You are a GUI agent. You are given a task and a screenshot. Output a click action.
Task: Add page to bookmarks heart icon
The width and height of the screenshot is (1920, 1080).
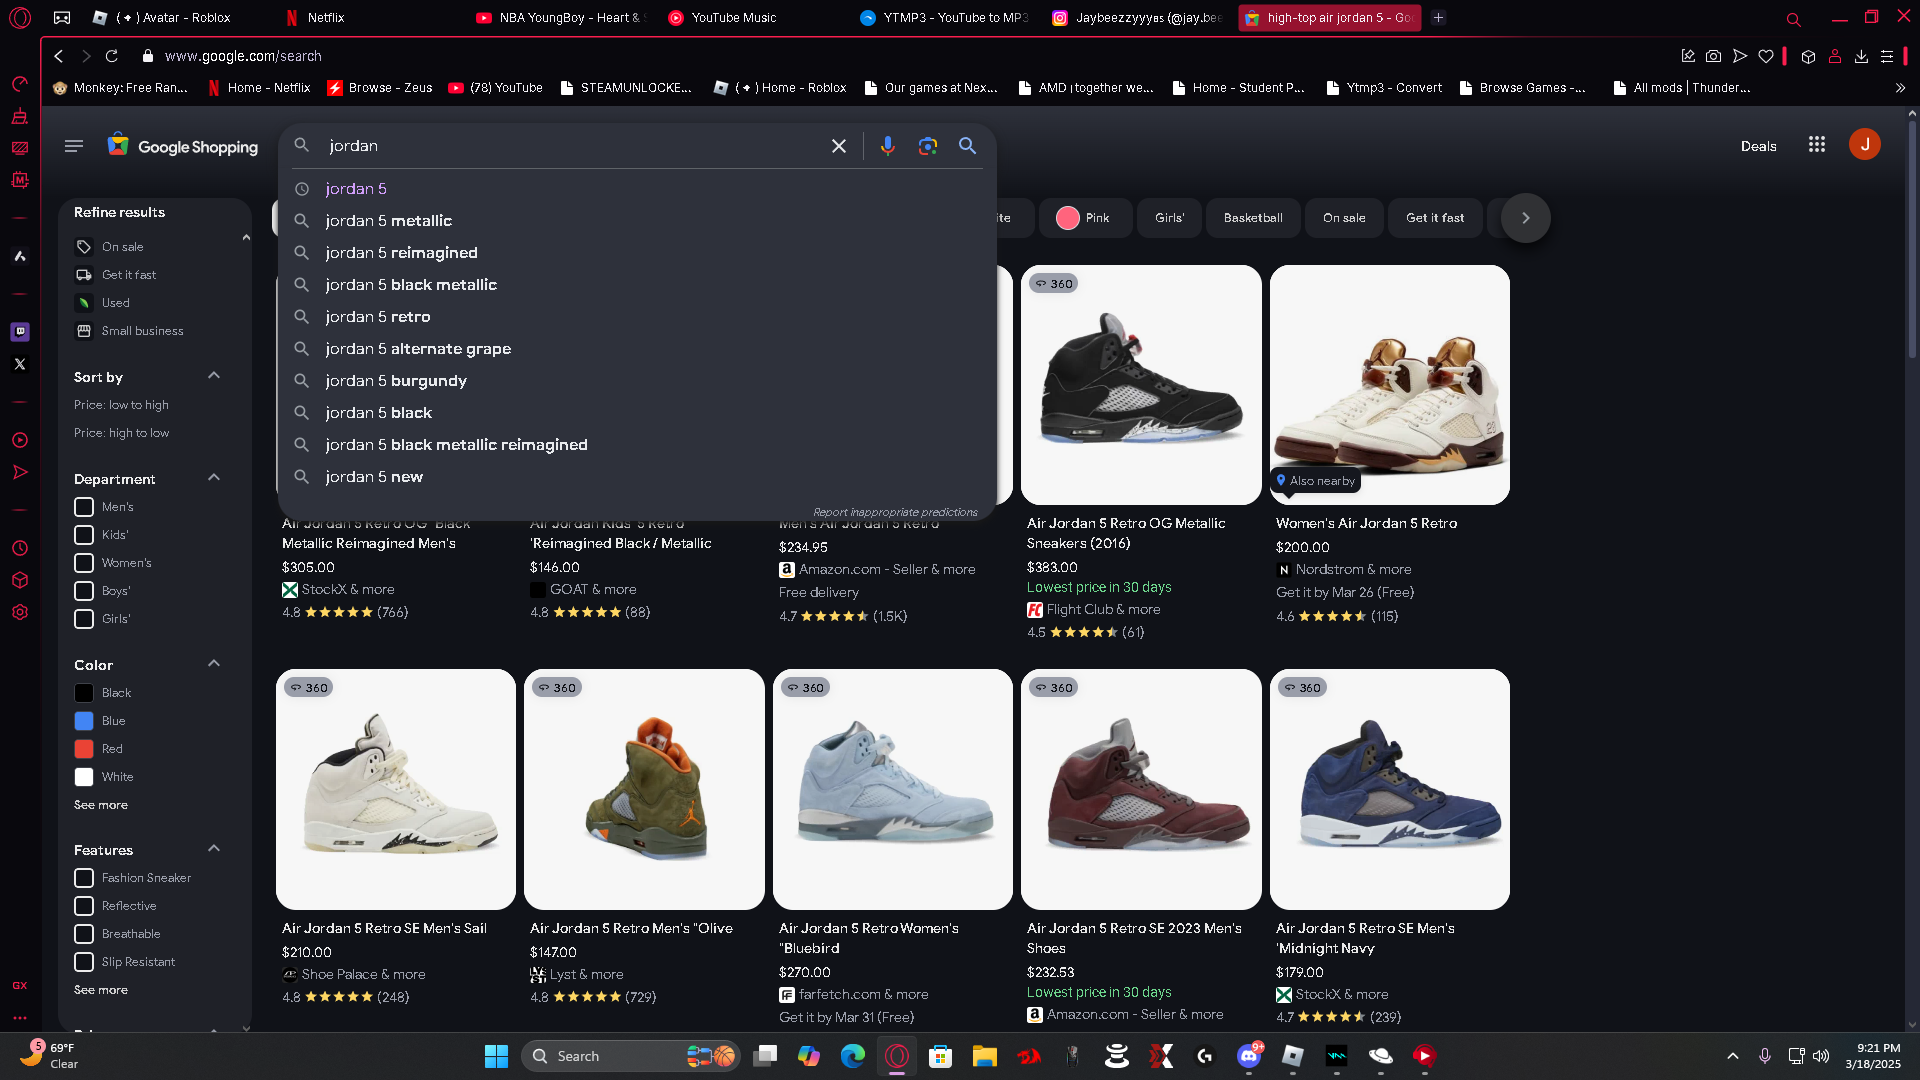point(1766,56)
